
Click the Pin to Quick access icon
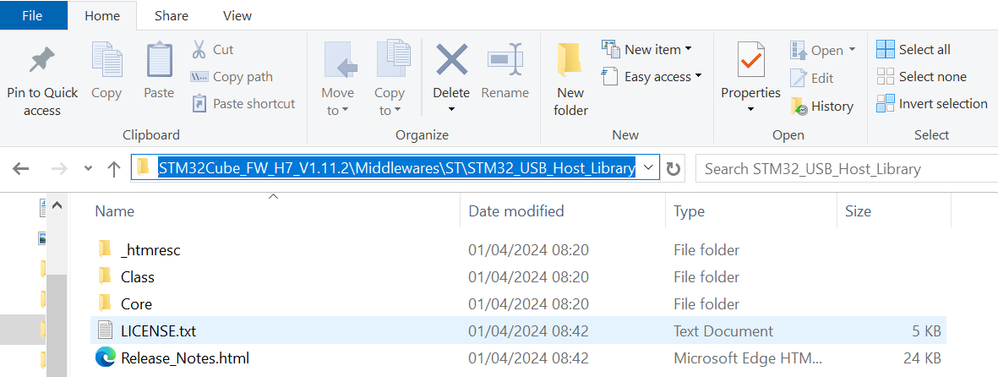[42, 61]
